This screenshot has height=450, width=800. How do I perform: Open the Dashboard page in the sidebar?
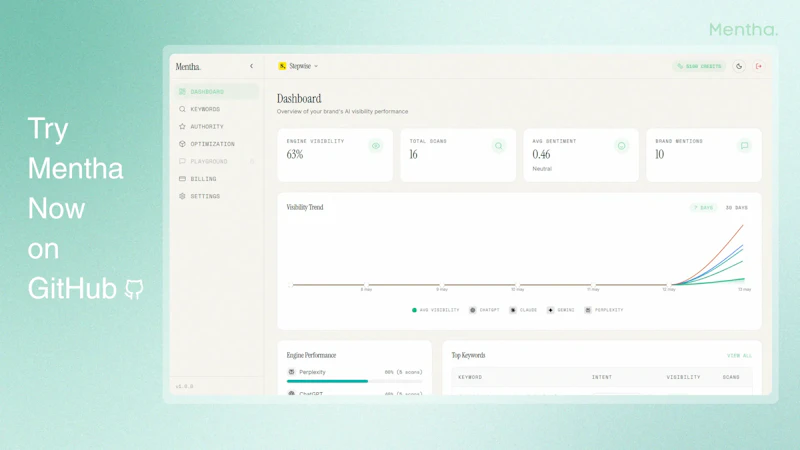[x=217, y=92]
